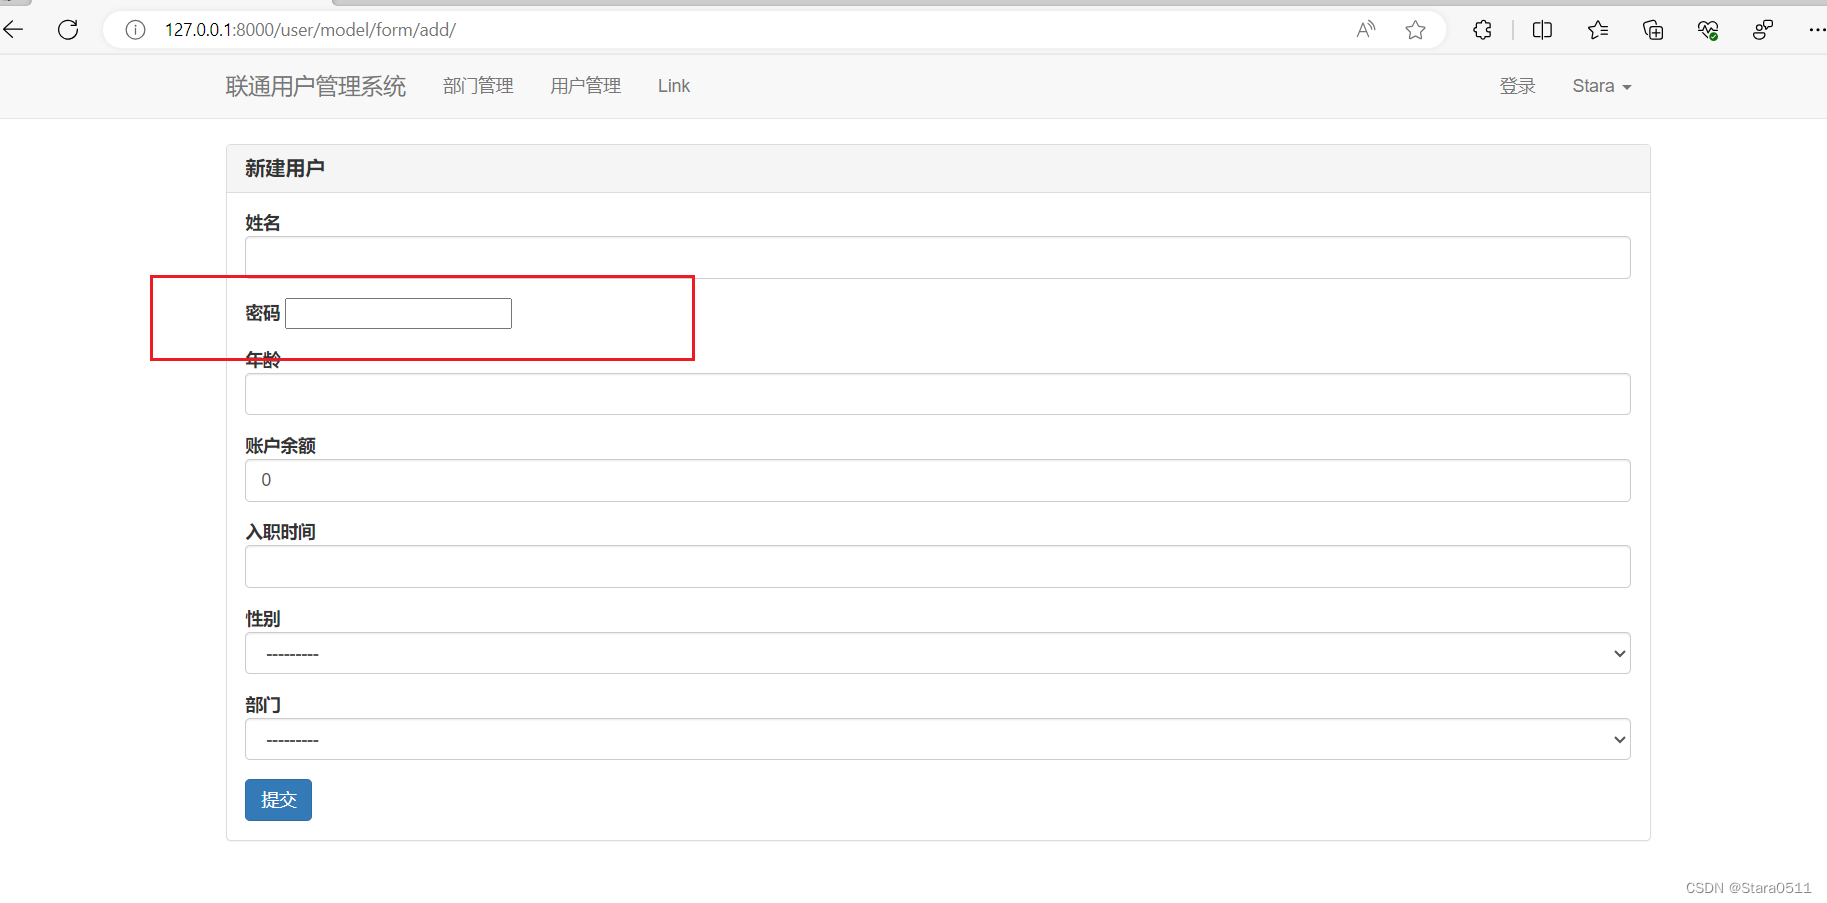This screenshot has width=1827, height=903.
Task: Toggle Split screen icon in toolbar
Action: [x=1542, y=30]
